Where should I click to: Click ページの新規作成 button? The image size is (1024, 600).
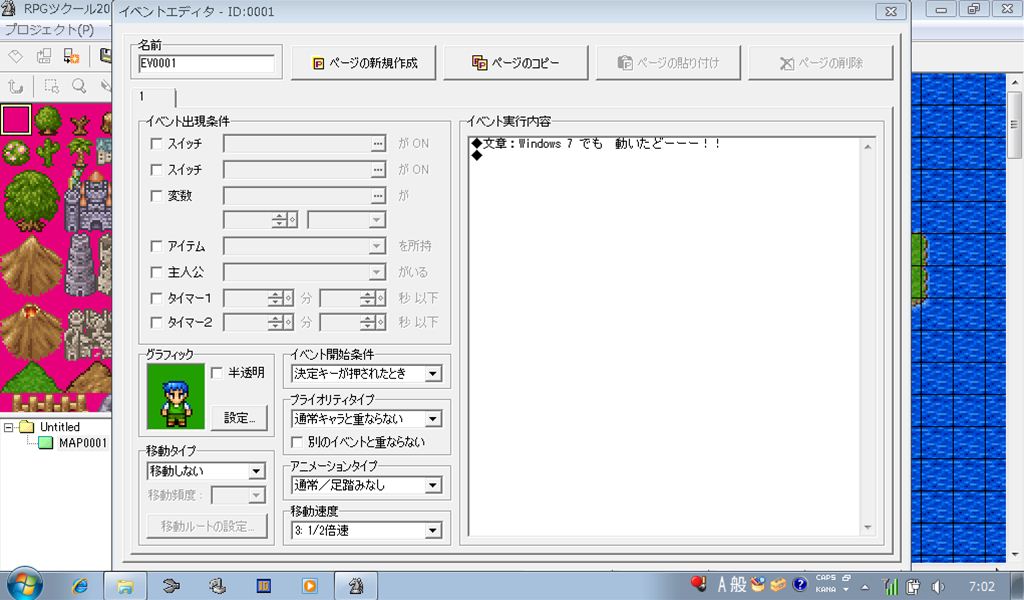pos(364,63)
